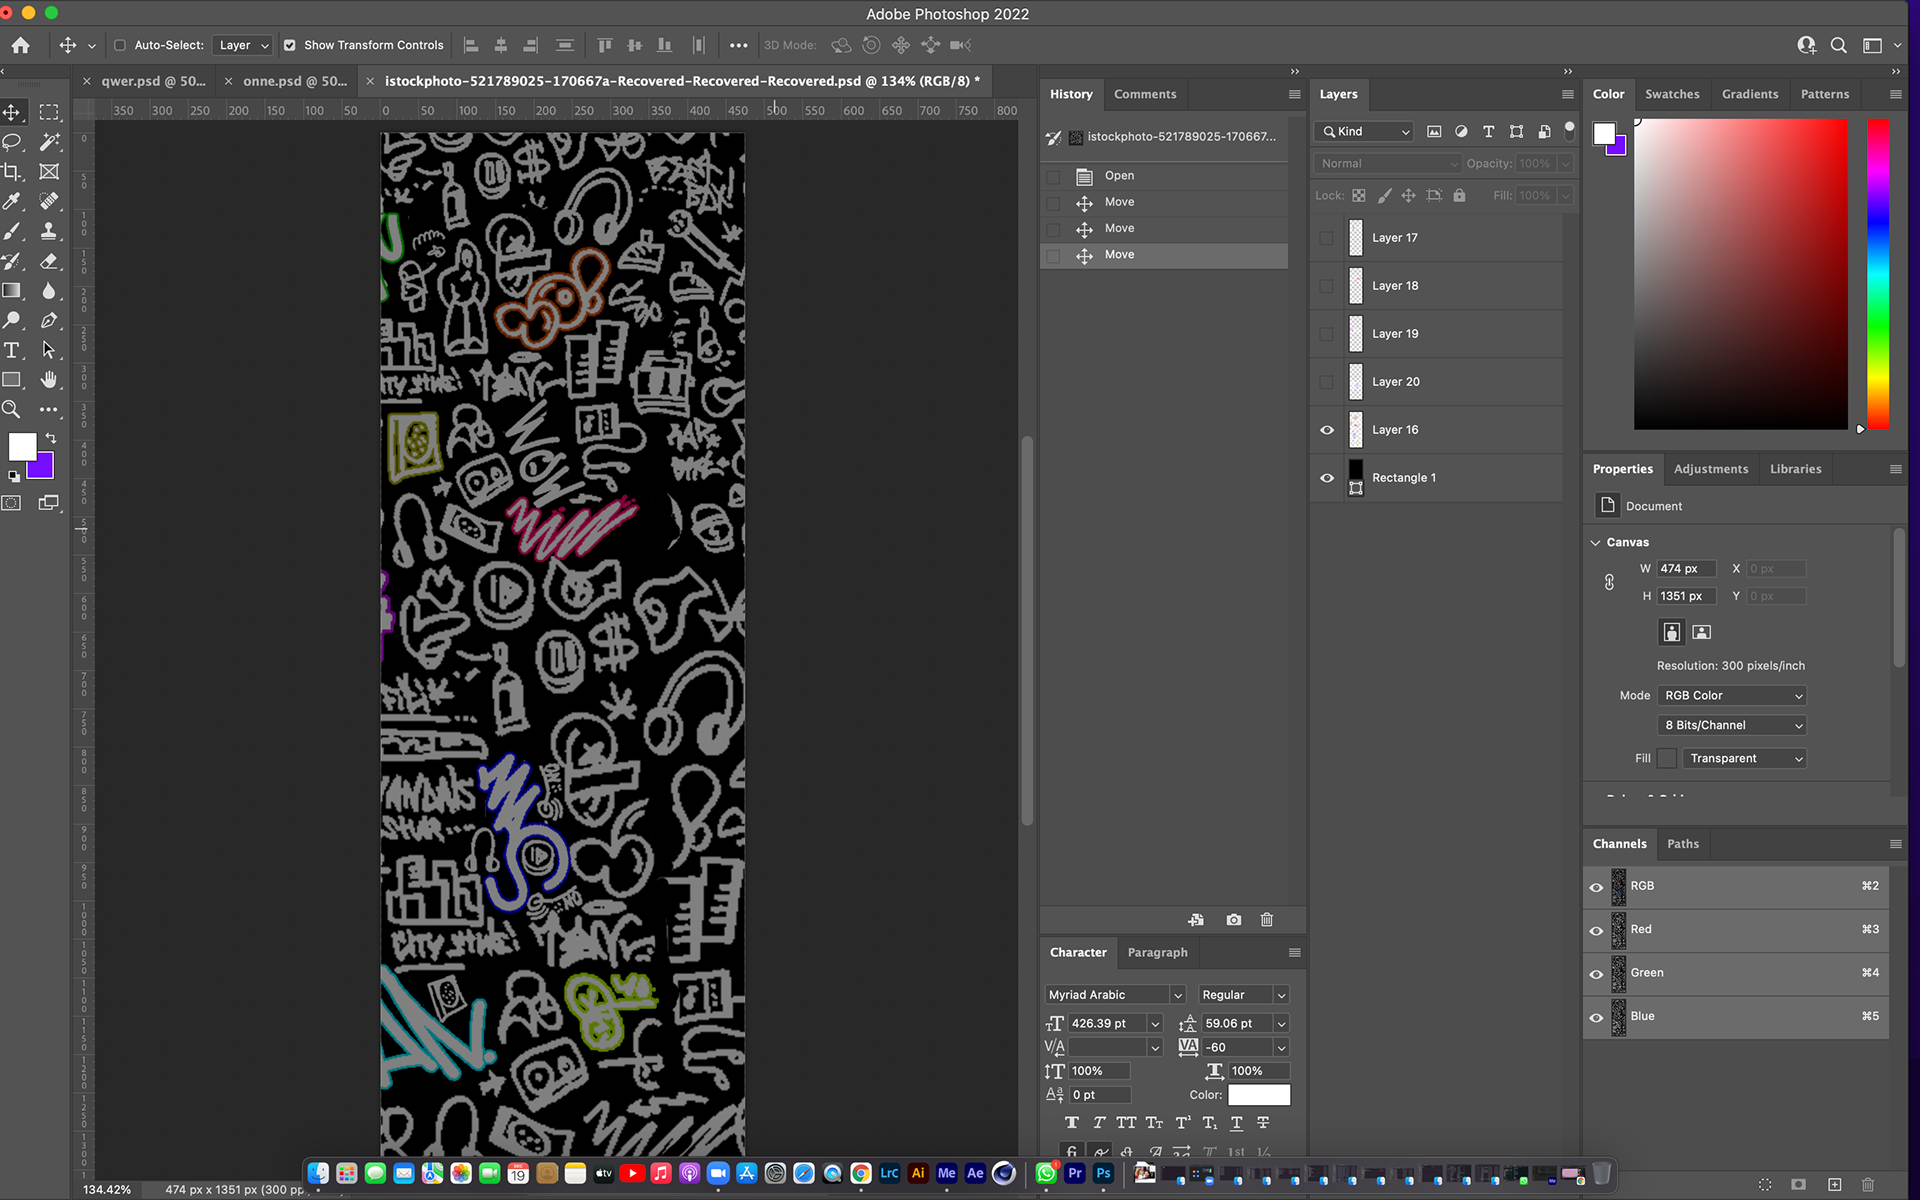Click the font size field 426.39 pt
The width and height of the screenshot is (1920, 1200).
pos(1106,1024)
